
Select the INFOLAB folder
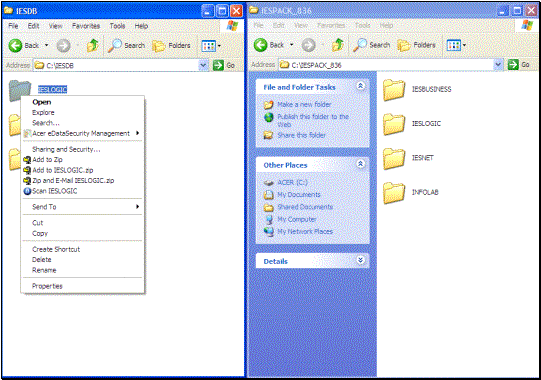(411, 192)
